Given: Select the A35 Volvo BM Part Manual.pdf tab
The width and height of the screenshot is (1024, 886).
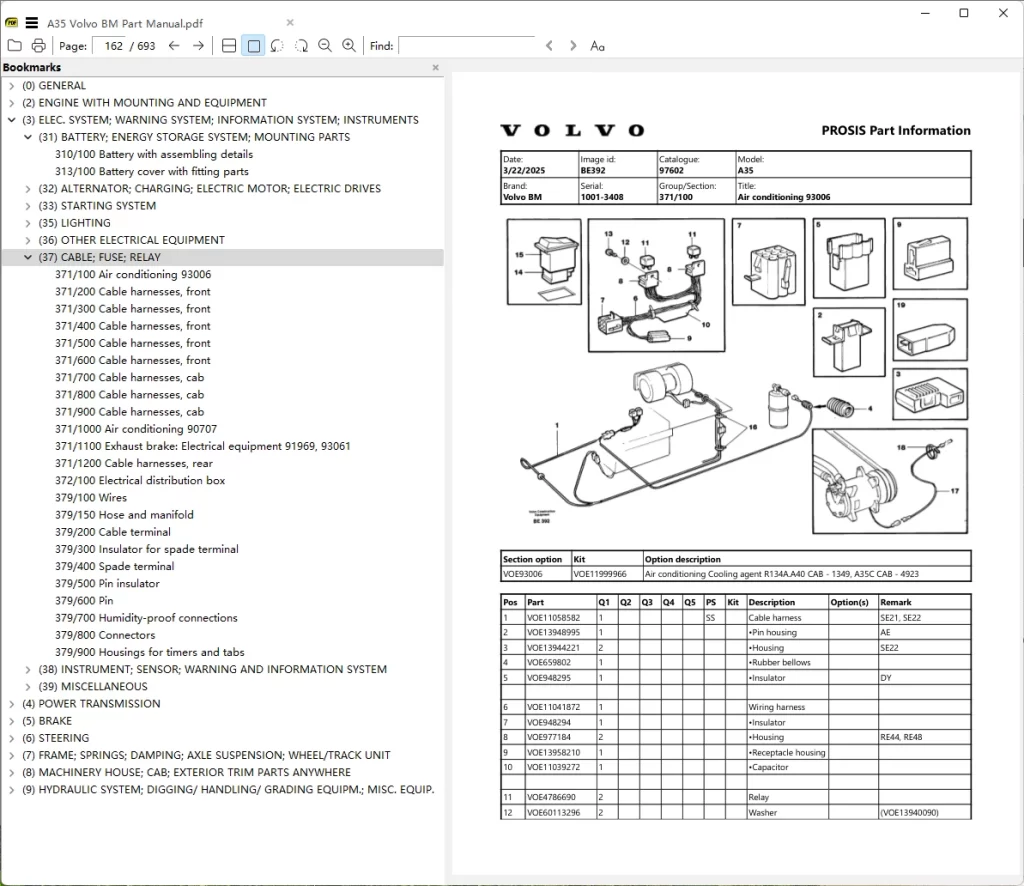Looking at the screenshot, I should click(125, 24).
